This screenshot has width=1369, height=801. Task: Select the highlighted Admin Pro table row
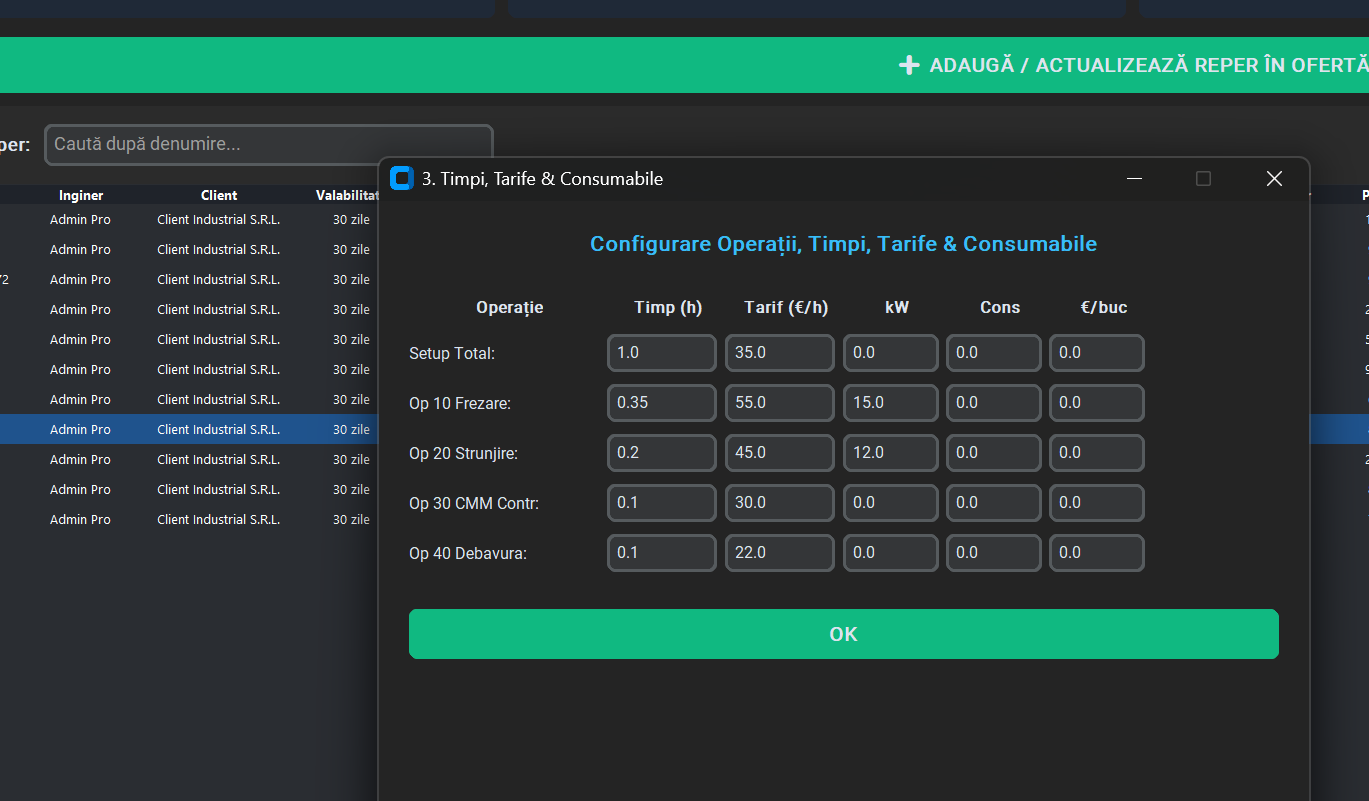tap(189, 429)
